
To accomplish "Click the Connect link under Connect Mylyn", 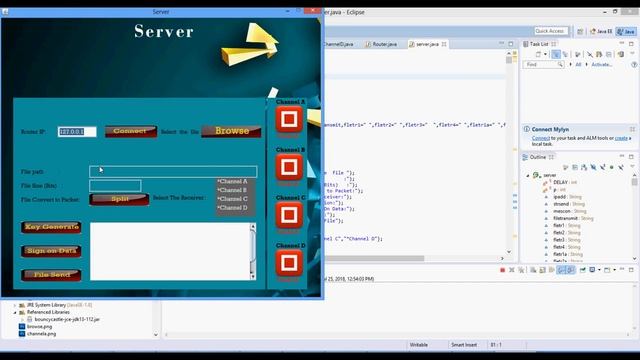I will [541, 138].
